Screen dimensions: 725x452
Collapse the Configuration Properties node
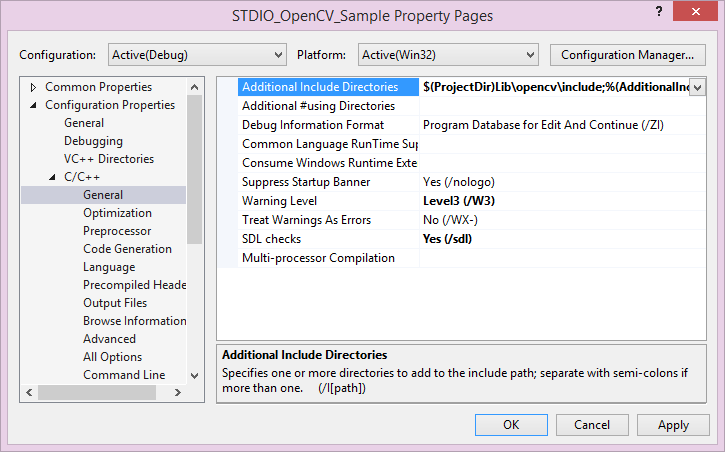click(x=33, y=105)
